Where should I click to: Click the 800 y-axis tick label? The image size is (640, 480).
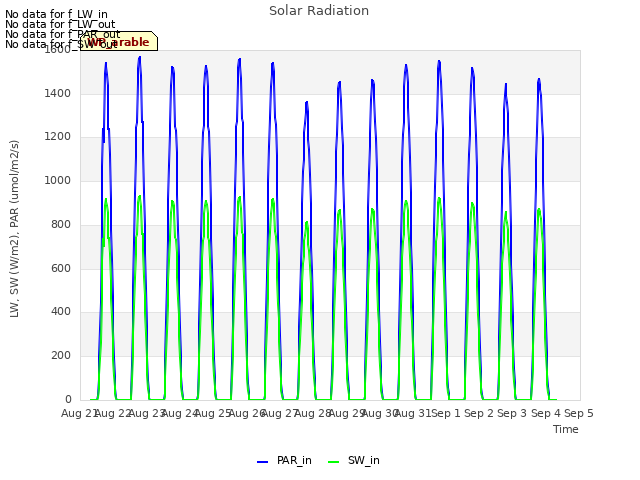(61, 224)
